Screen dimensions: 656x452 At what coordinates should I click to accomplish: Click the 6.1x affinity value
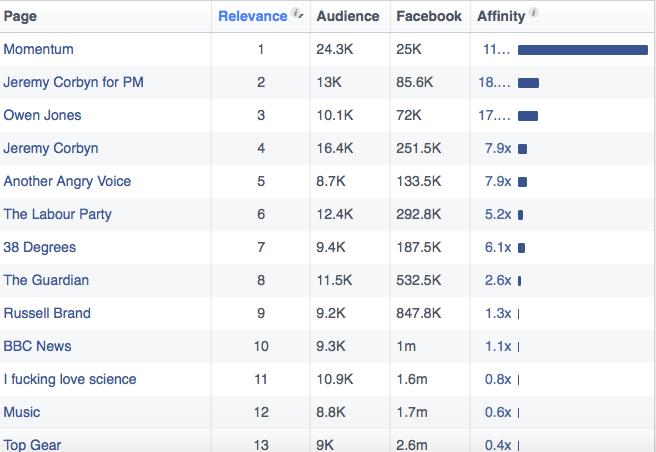pyautogui.click(x=498, y=247)
